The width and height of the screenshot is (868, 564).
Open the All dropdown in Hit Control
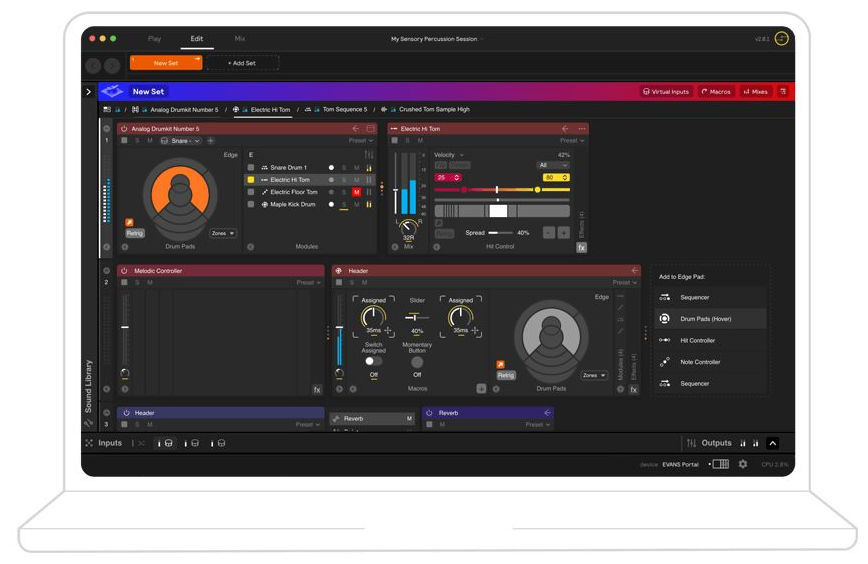(x=553, y=165)
